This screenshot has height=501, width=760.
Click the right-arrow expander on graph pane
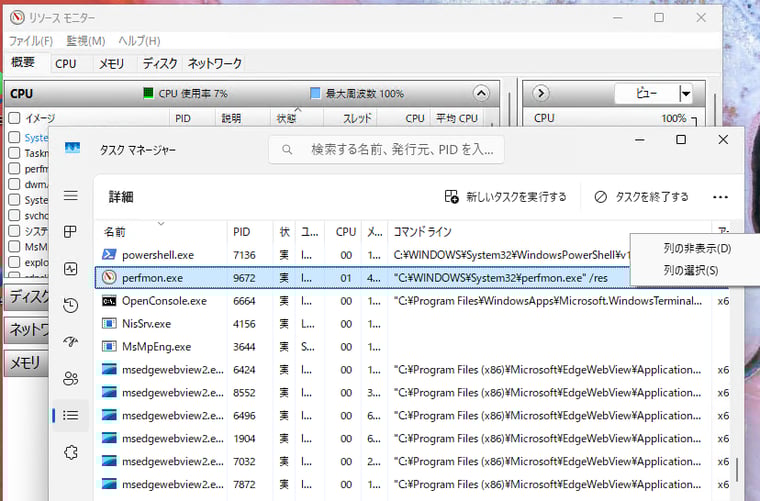click(x=541, y=93)
